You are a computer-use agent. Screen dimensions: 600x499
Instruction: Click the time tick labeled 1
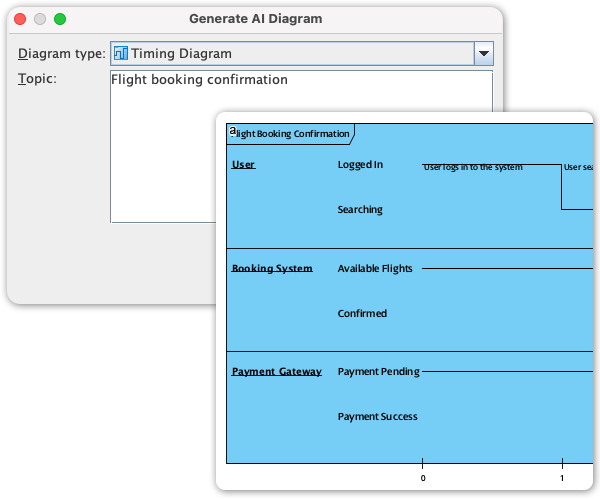coord(562,478)
